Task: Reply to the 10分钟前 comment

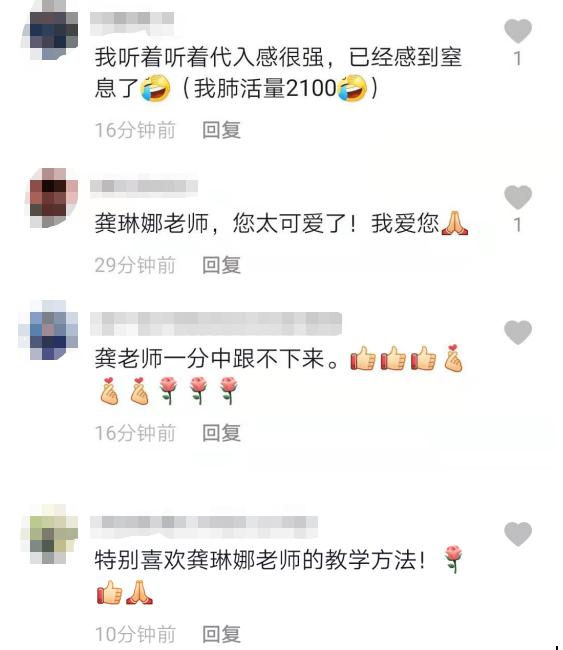Action: (x=221, y=634)
